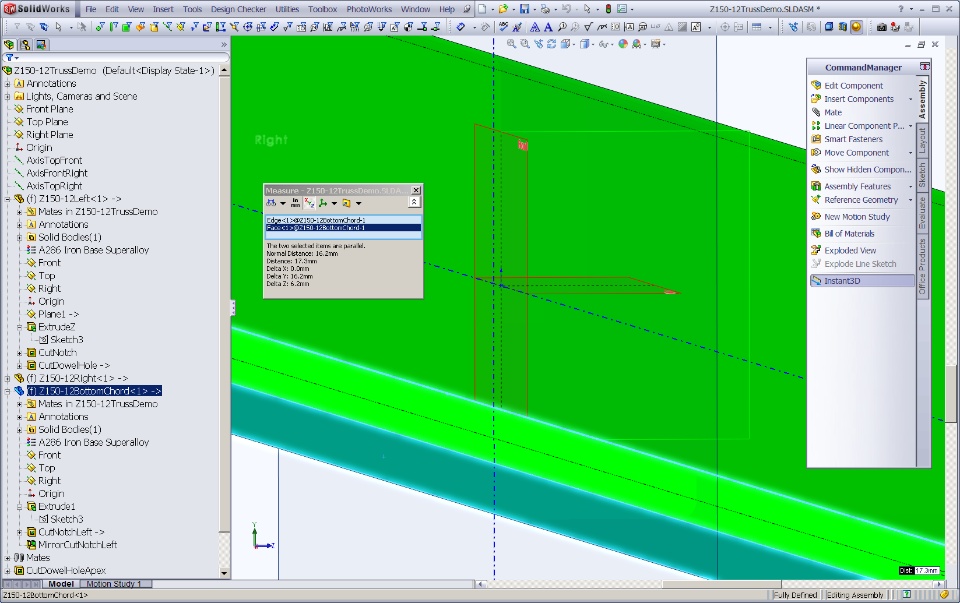The height and width of the screenshot is (603, 960).
Task: Click the Fully Defined status bar entry
Action: pos(795,595)
